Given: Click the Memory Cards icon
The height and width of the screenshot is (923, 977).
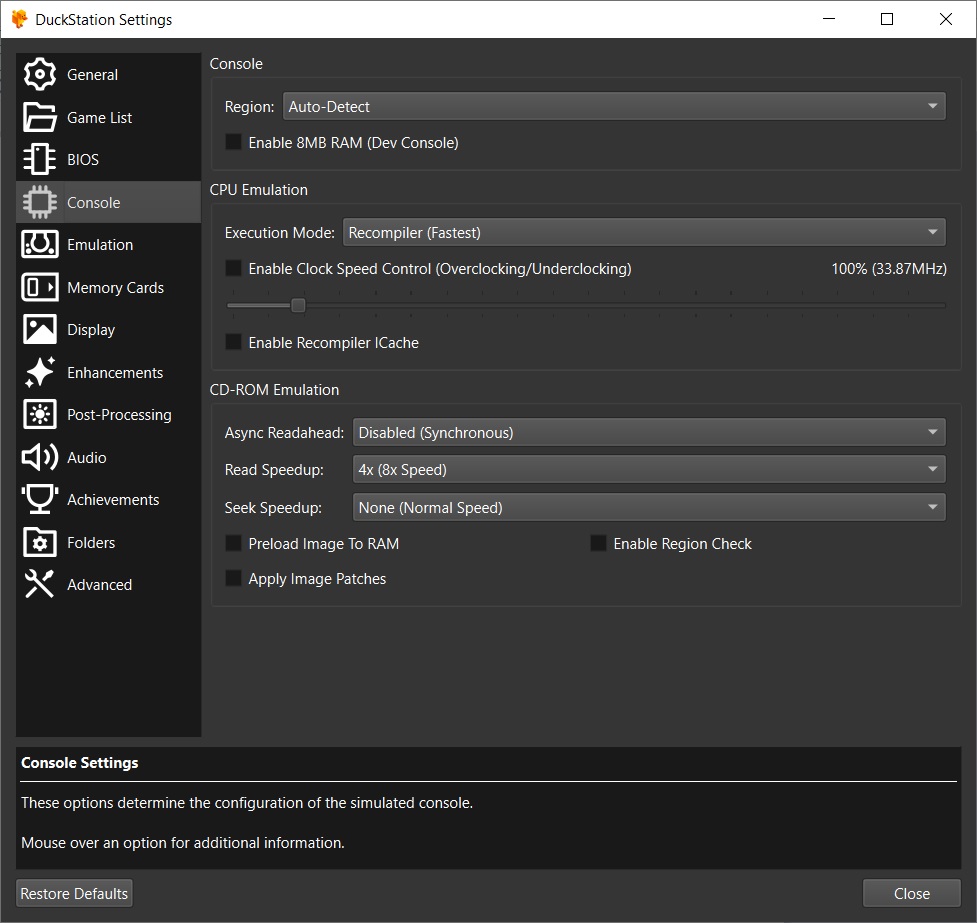Looking at the screenshot, I should tap(39, 287).
